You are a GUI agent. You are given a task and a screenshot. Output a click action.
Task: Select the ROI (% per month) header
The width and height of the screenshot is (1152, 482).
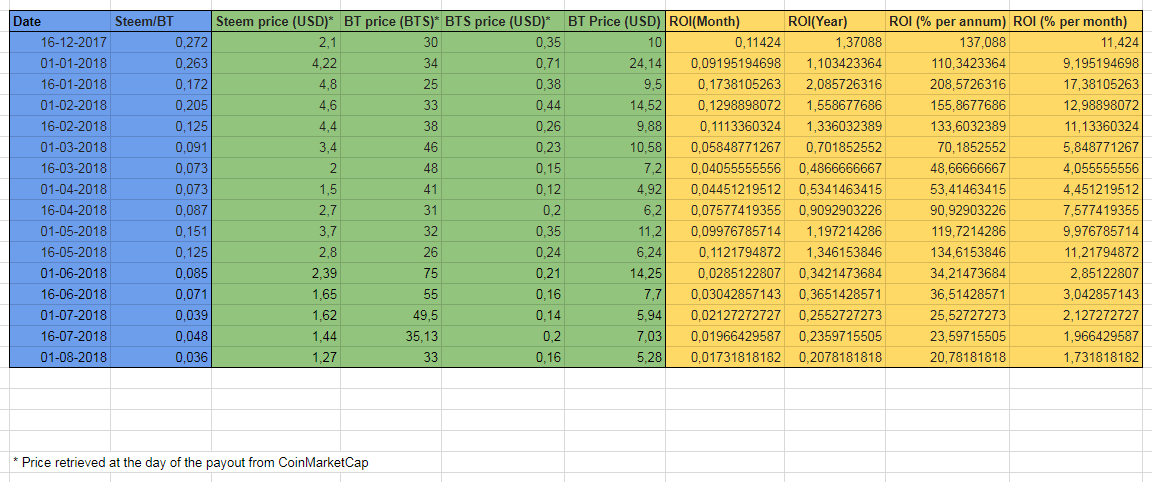[1076, 22]
